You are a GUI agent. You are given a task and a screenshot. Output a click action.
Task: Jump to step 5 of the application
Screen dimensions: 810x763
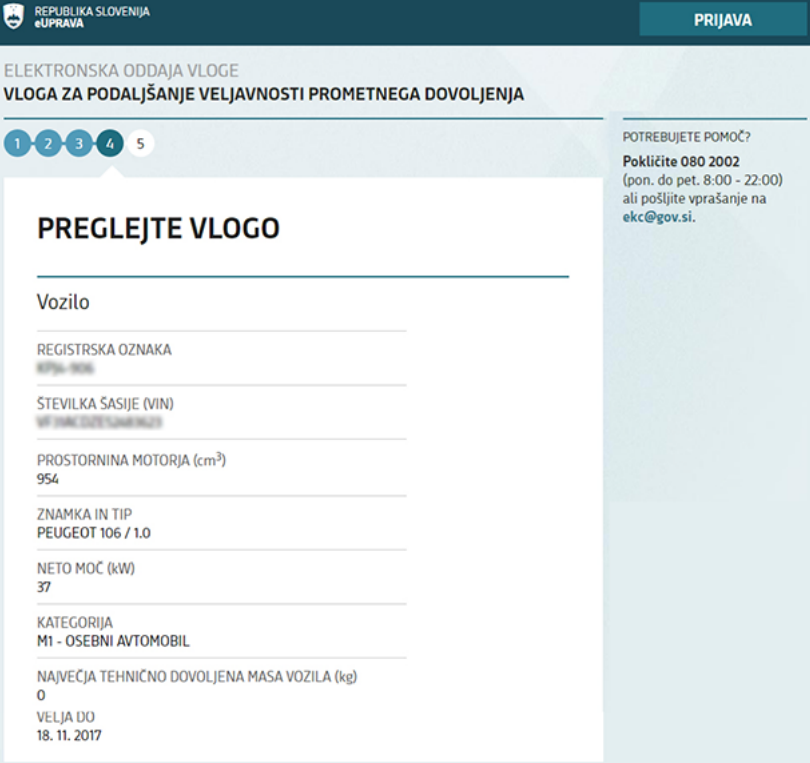[140, 143]
